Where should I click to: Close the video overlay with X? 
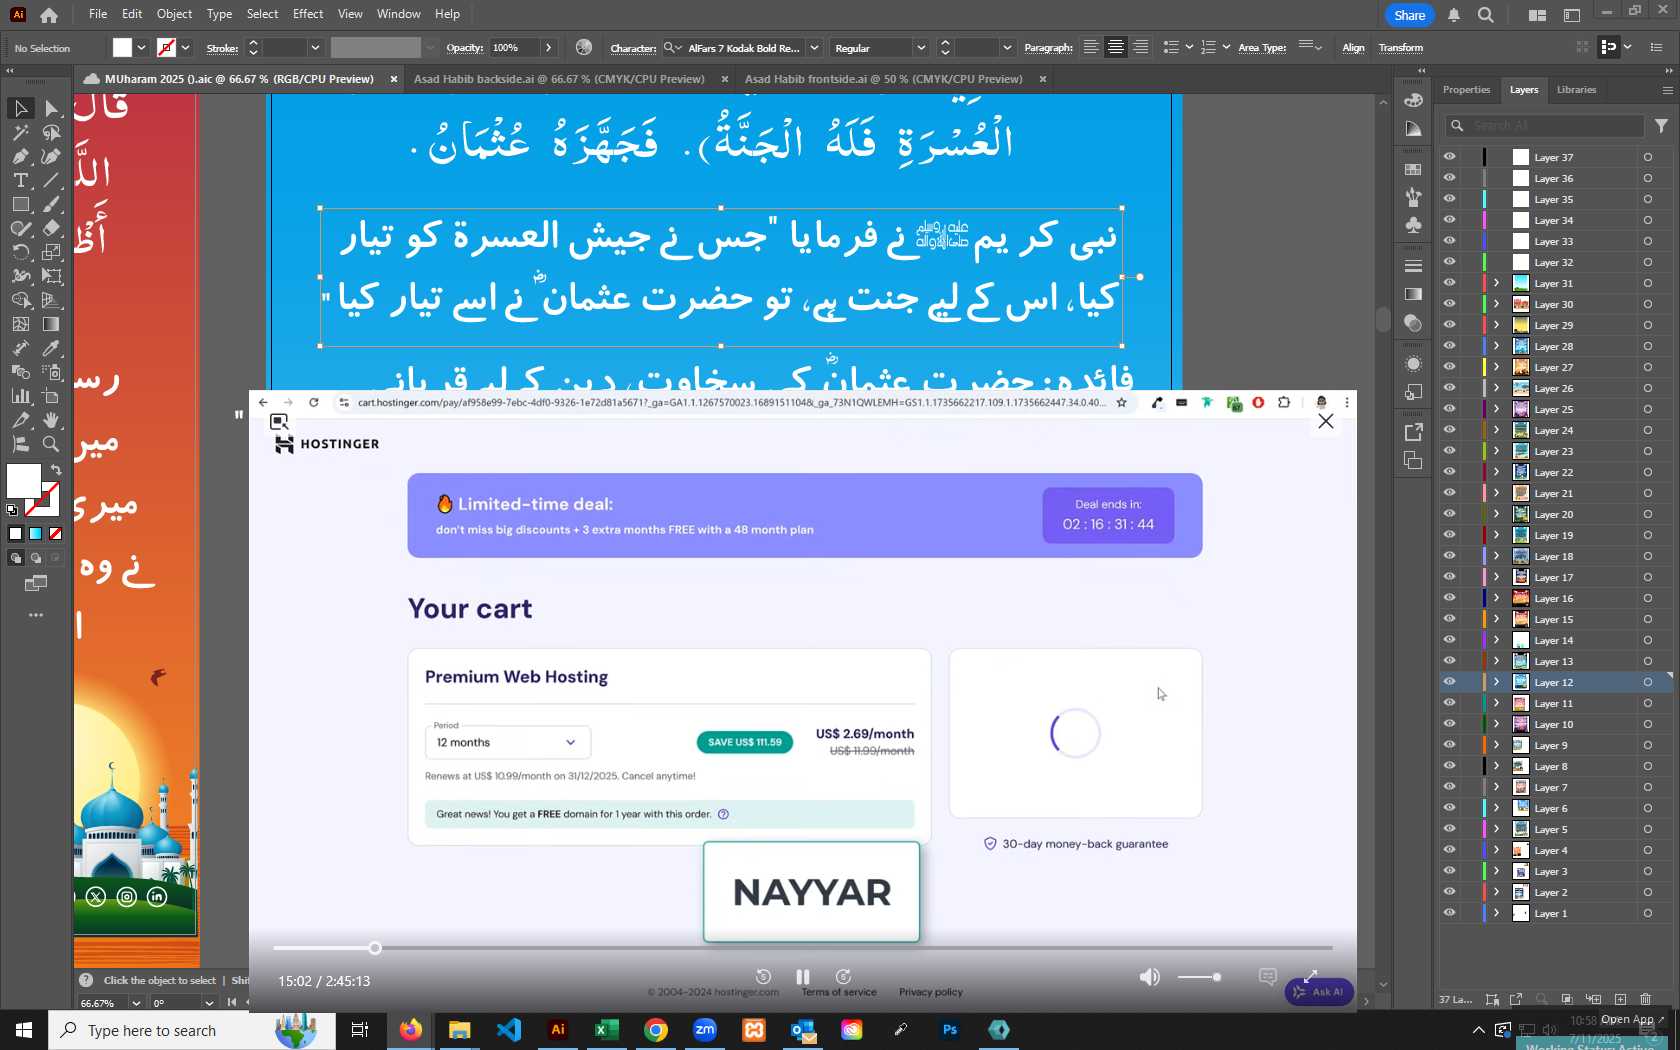[x=1326, y=421]
